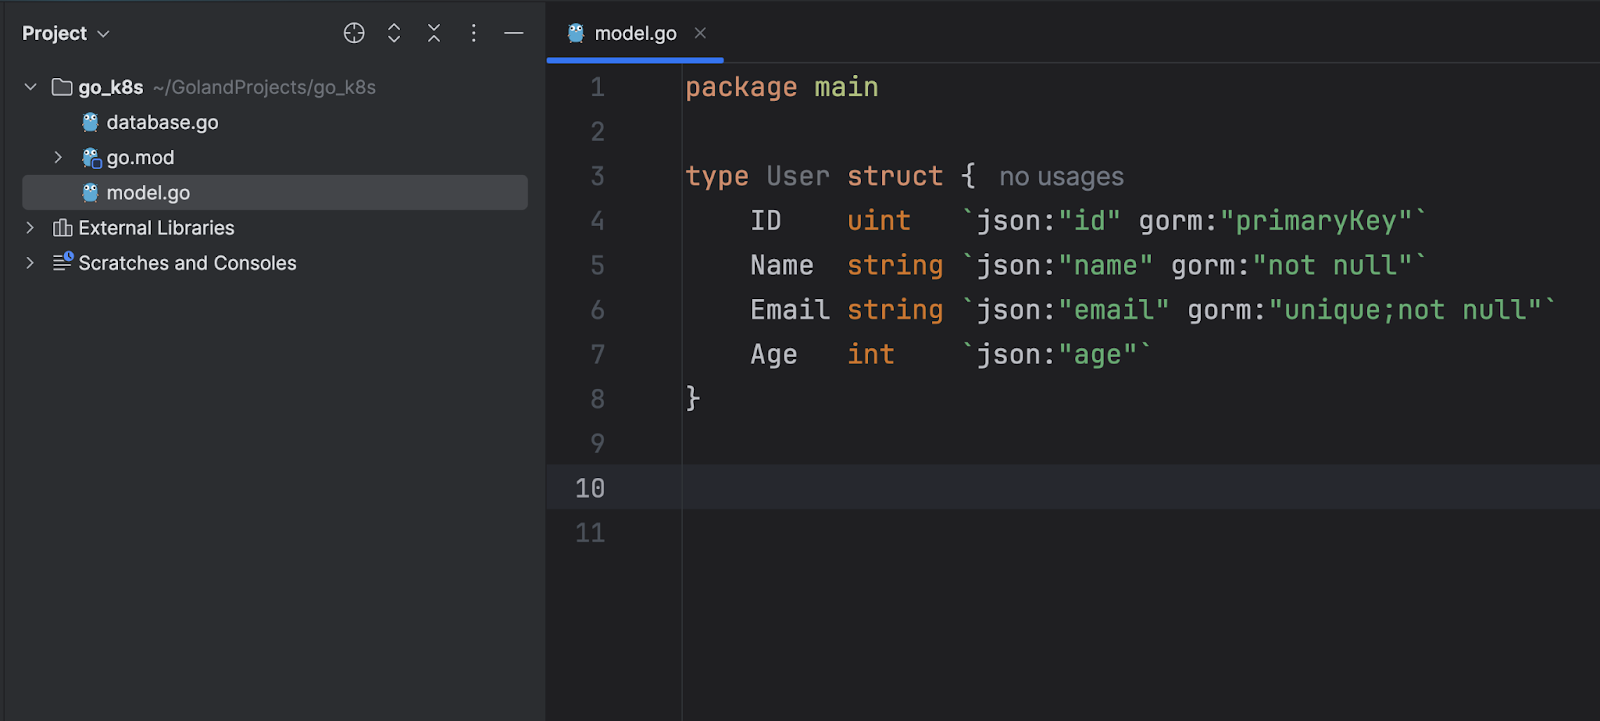Click line number 3 in gutter
1600x721 pixels.
point(597,176)
